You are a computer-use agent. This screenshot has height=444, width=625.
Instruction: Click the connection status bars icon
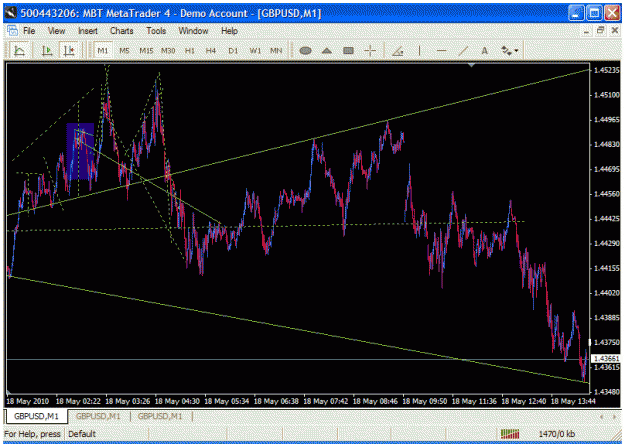pos(510,433)
